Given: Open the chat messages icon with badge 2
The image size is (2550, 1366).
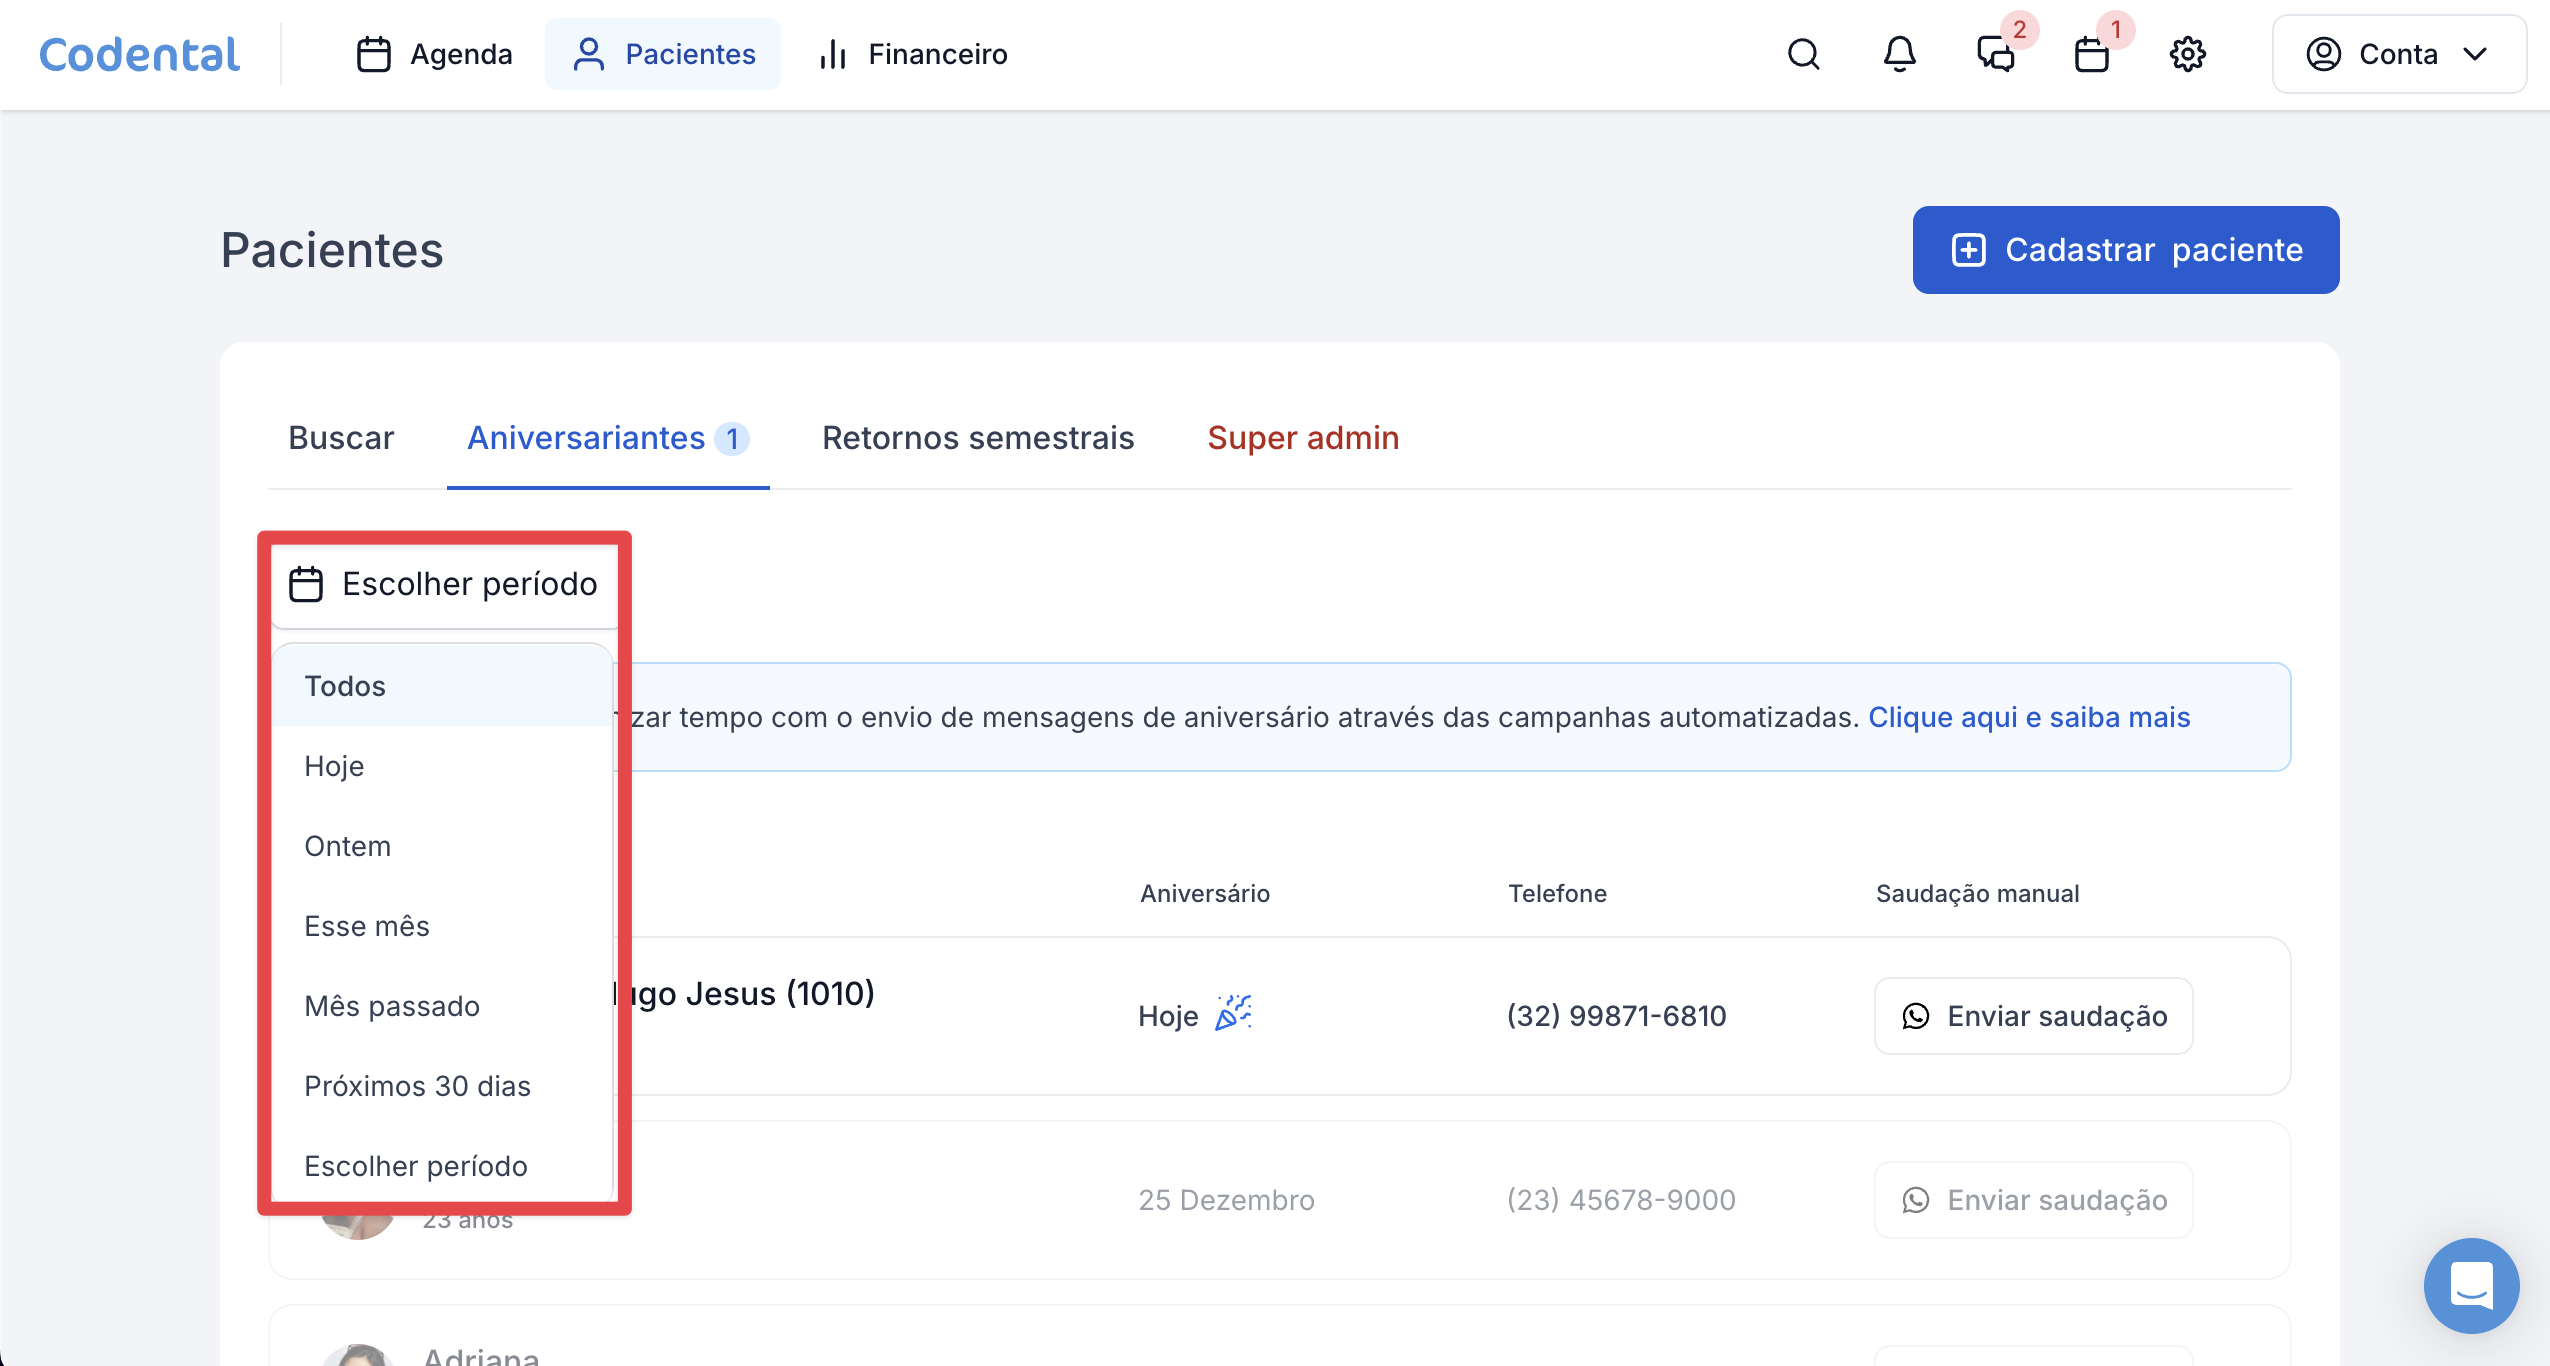Looking at the screenshot, I should 1995,54.
